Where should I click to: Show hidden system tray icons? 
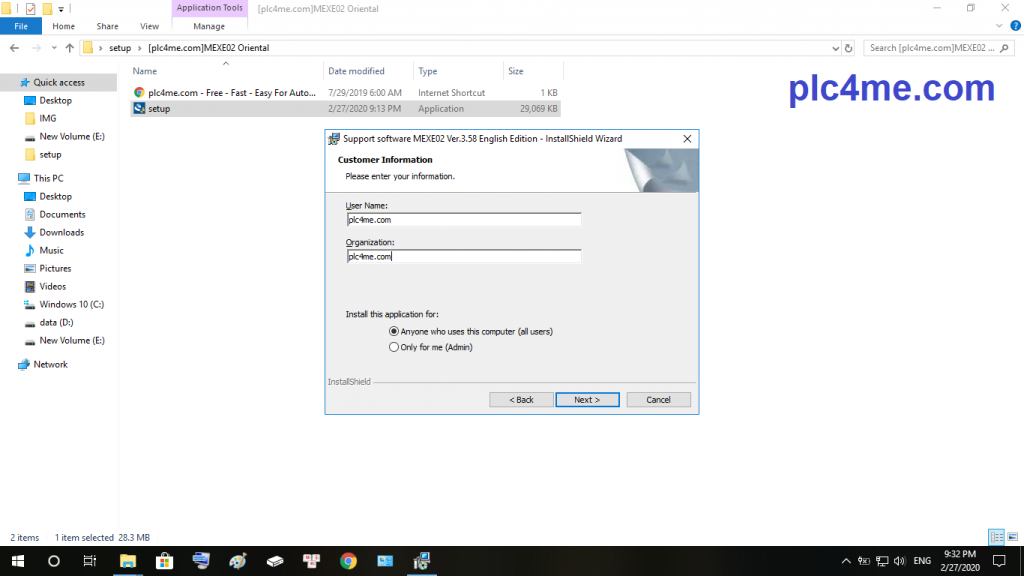[846, 561]
